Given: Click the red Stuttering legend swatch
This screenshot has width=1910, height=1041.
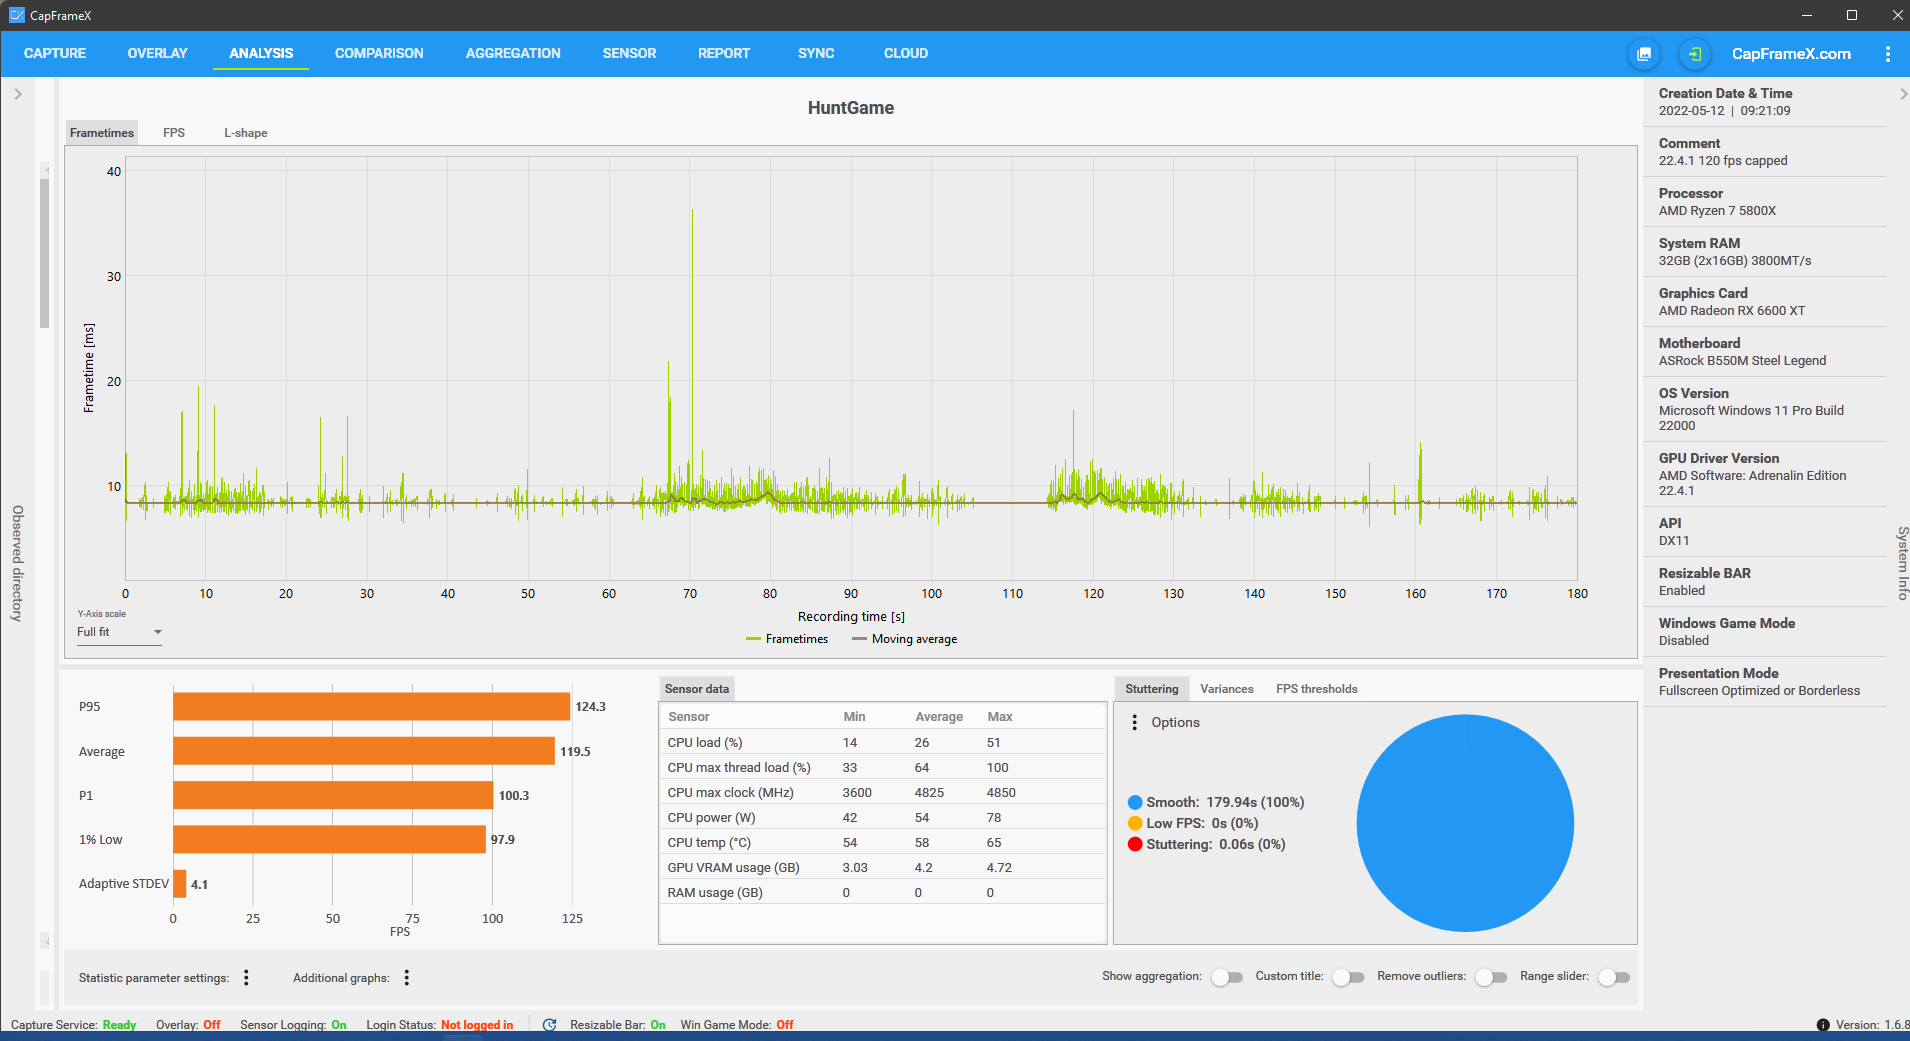Looking at the screenshot, I should [x=1135, y=844].
